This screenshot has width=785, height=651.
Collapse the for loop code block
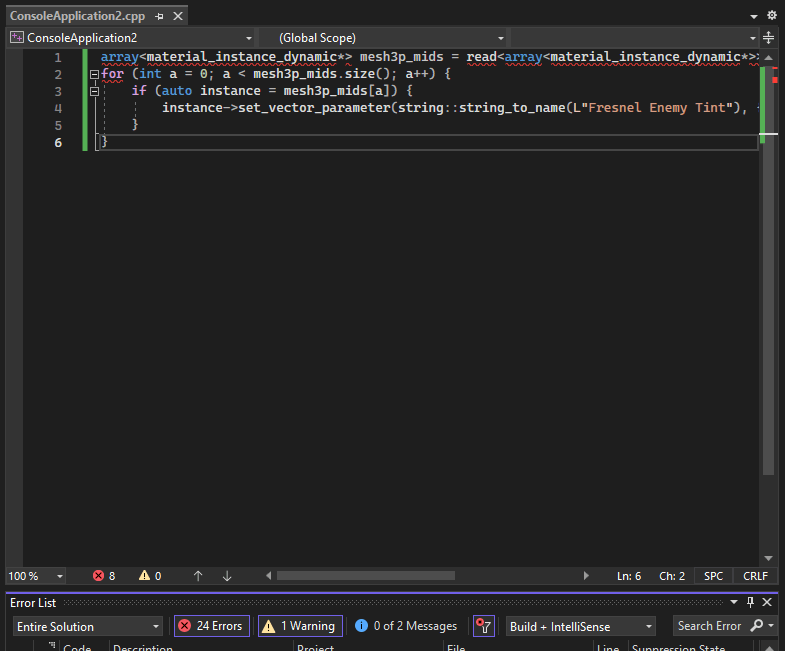(x=94, y=75)
